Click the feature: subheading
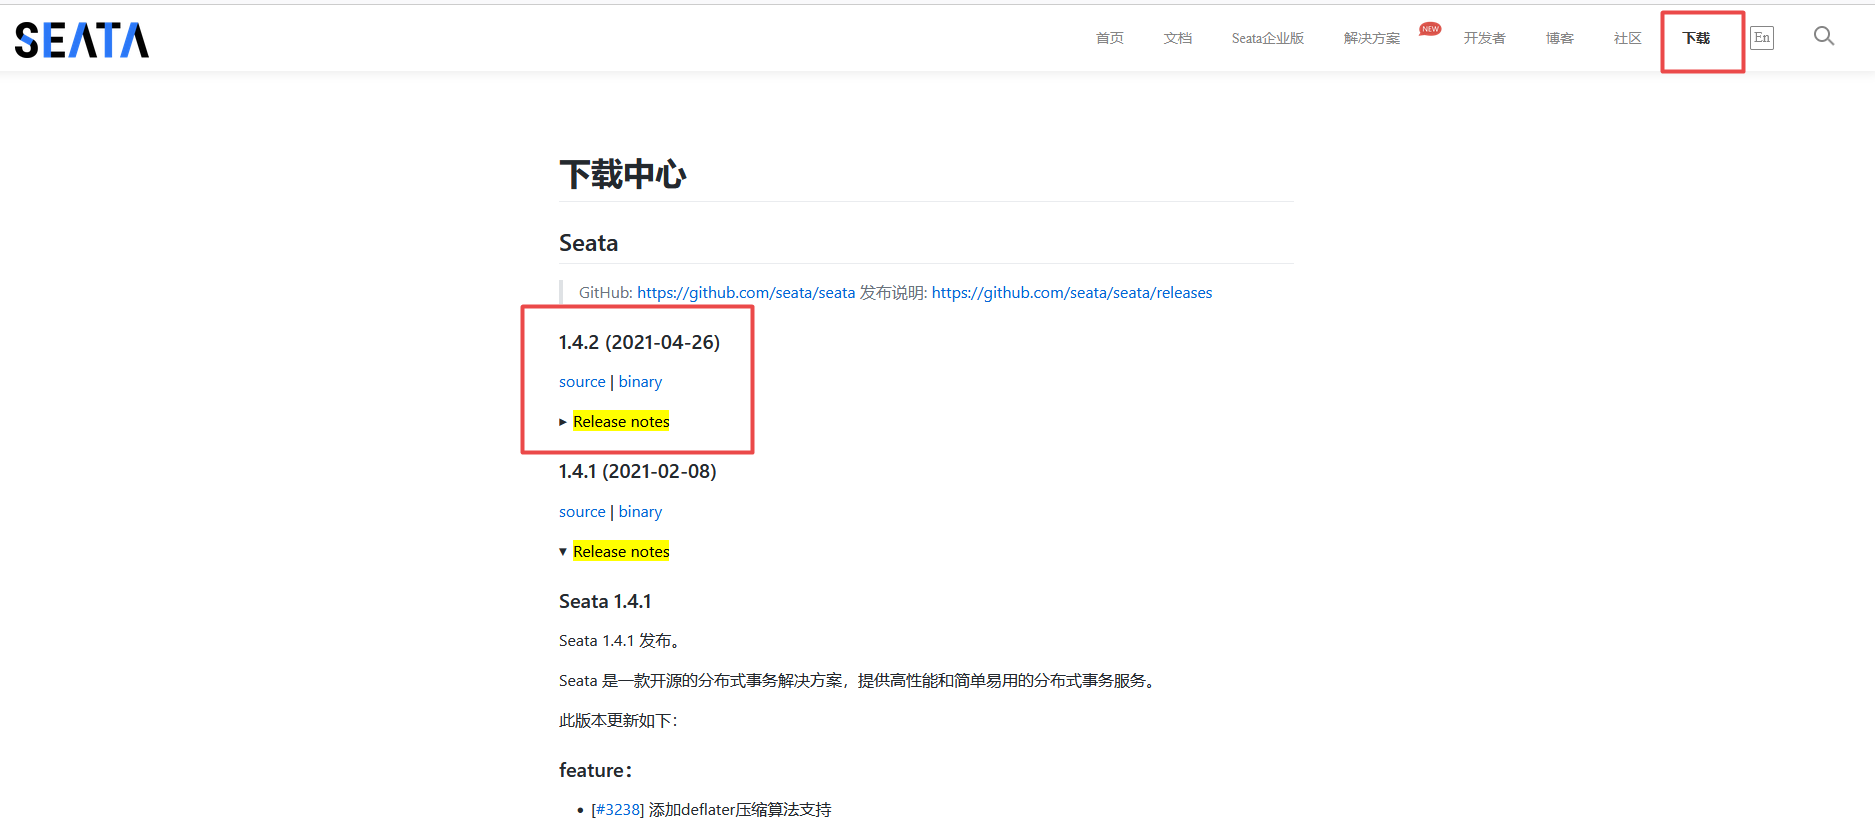 coord(596,770)
